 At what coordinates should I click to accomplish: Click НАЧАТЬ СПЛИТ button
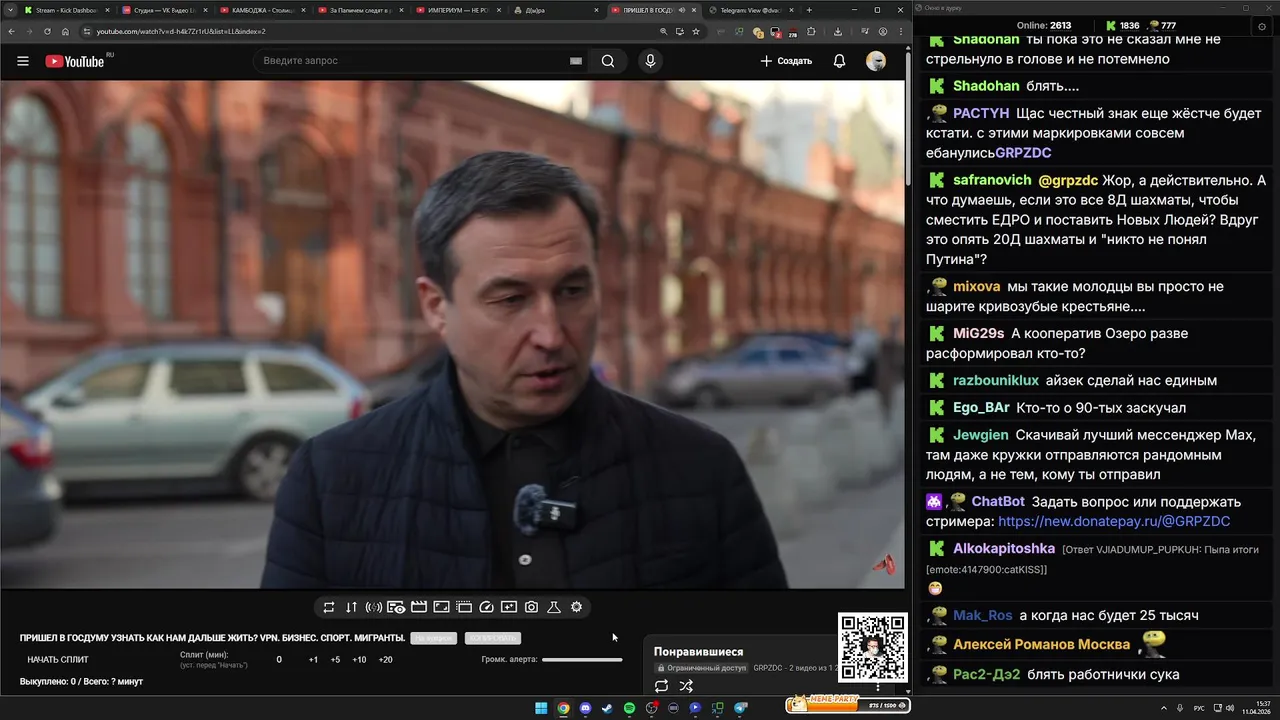point(58,660)
